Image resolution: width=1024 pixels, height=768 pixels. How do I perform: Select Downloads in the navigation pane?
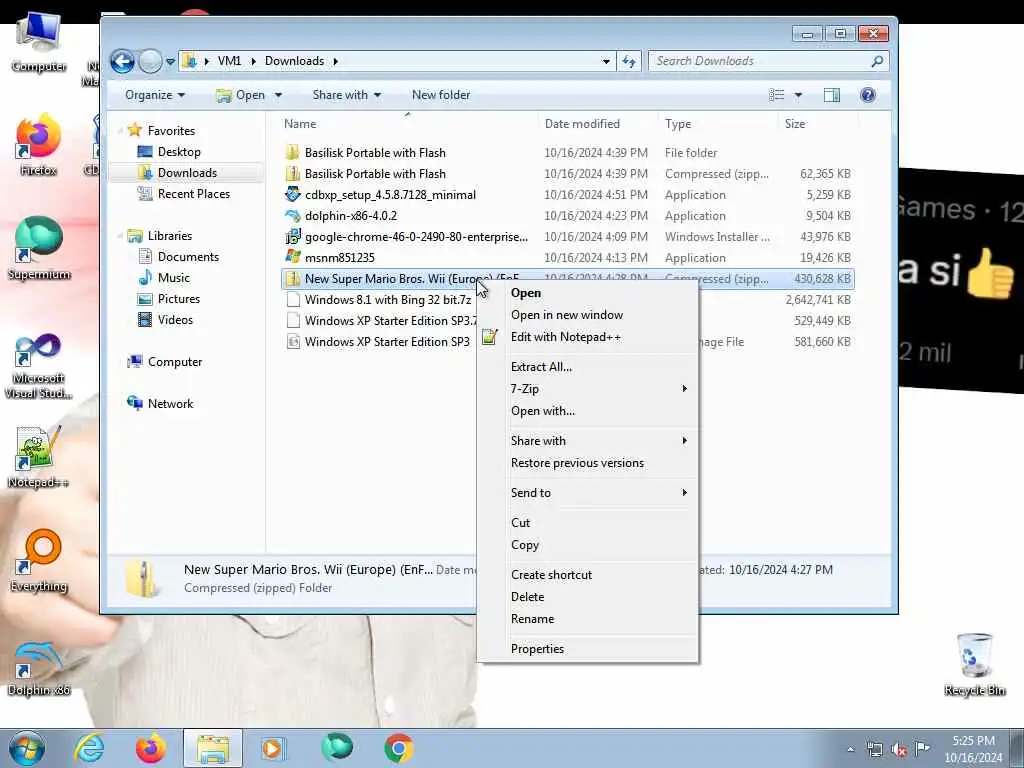[x=187, y=172]
